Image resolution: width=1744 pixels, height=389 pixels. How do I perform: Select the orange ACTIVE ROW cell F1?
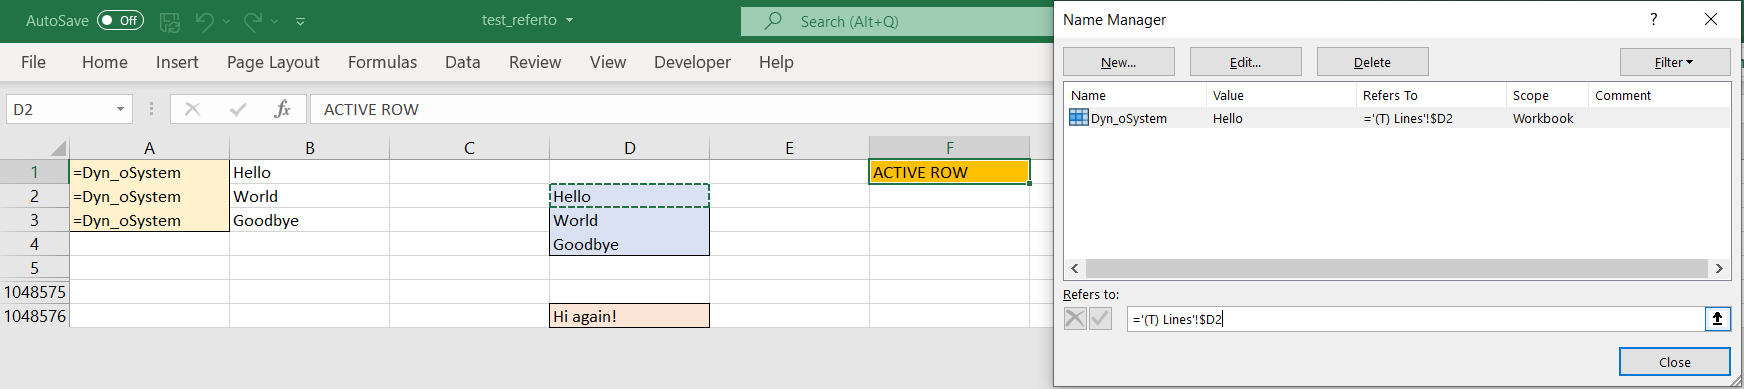click(949, 172)
